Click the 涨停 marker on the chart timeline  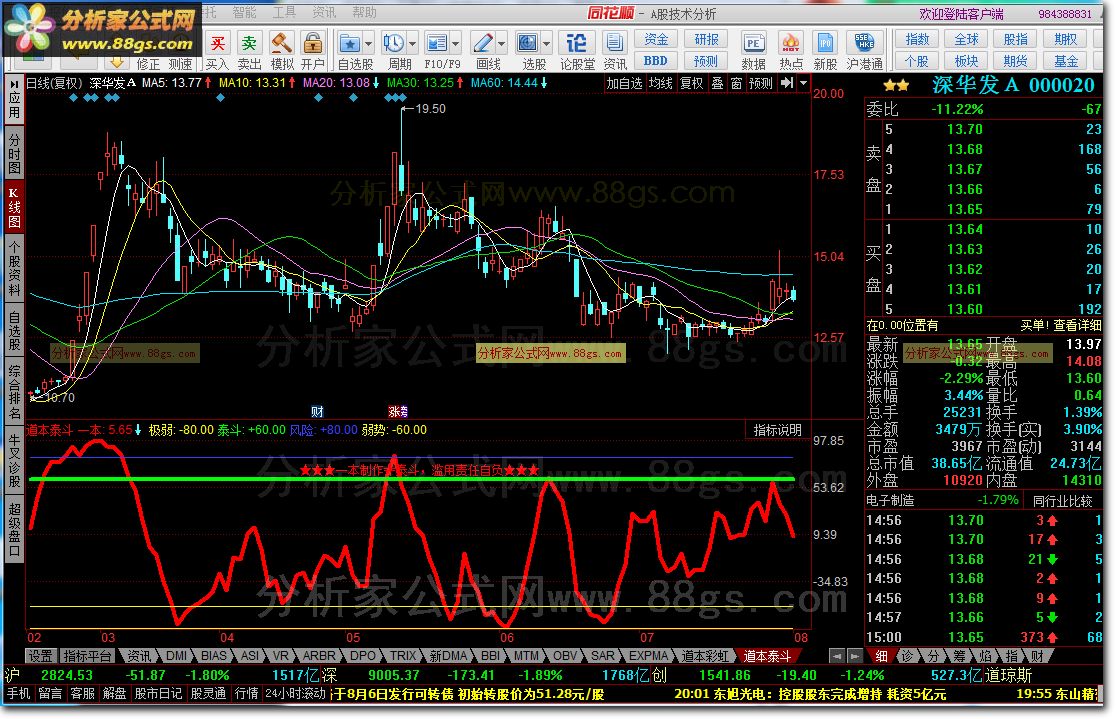(398, 411)
